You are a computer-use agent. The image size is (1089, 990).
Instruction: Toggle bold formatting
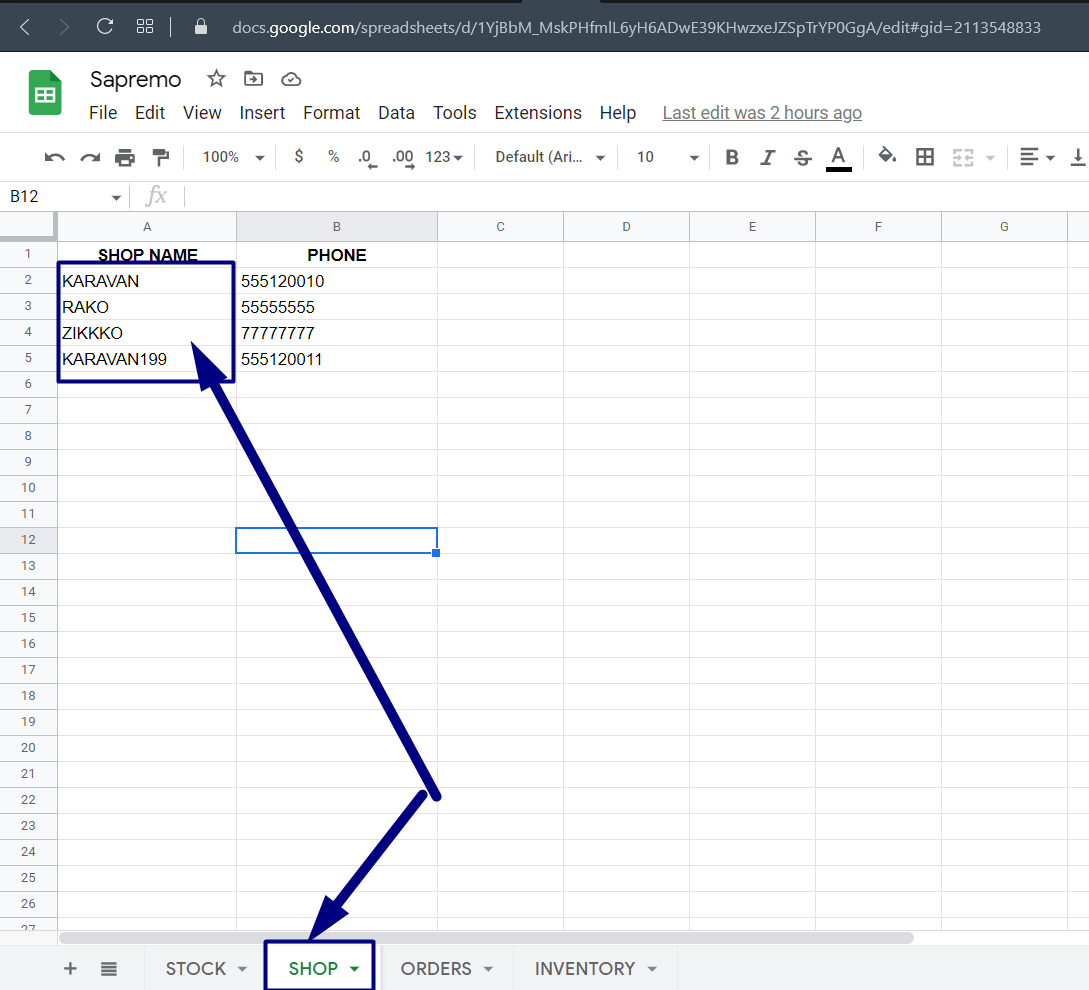coord(732,157)
